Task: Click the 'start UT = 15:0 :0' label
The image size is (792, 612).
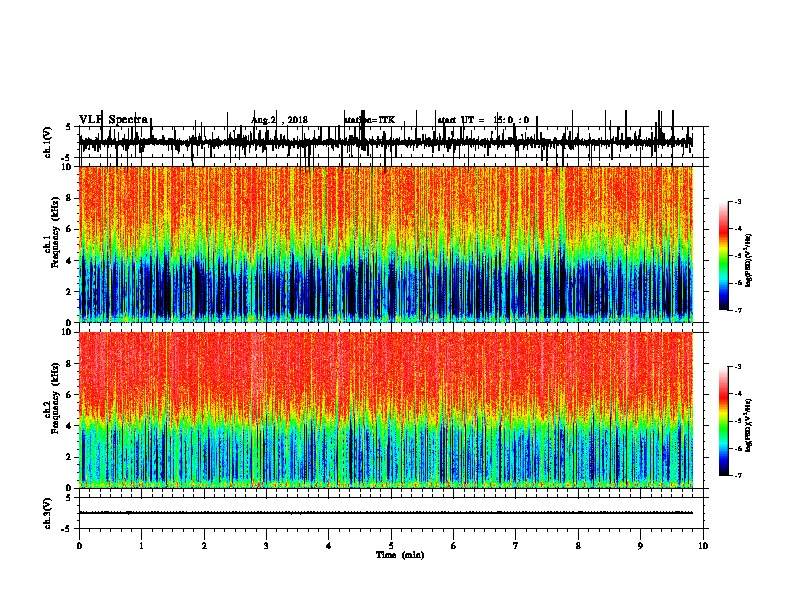Action: pyautogui.click(x=483, y=120)
